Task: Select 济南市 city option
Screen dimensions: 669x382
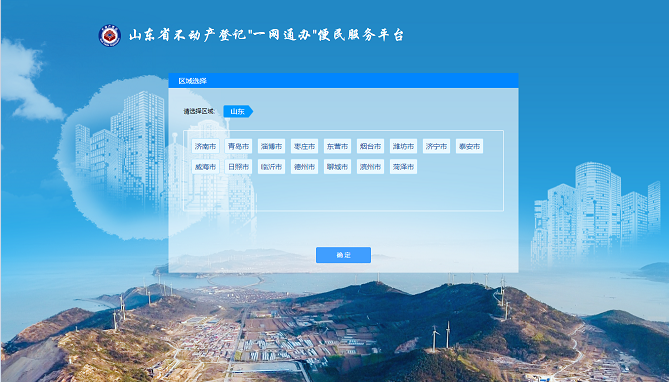Action: pos(205,146)
